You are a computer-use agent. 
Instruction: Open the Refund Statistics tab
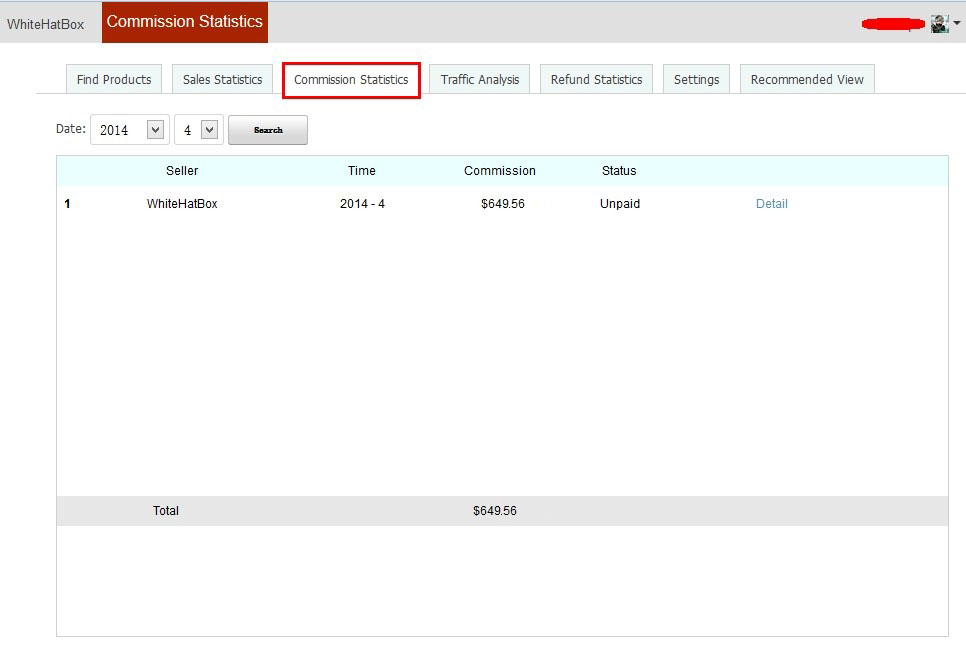coord(596,80)
